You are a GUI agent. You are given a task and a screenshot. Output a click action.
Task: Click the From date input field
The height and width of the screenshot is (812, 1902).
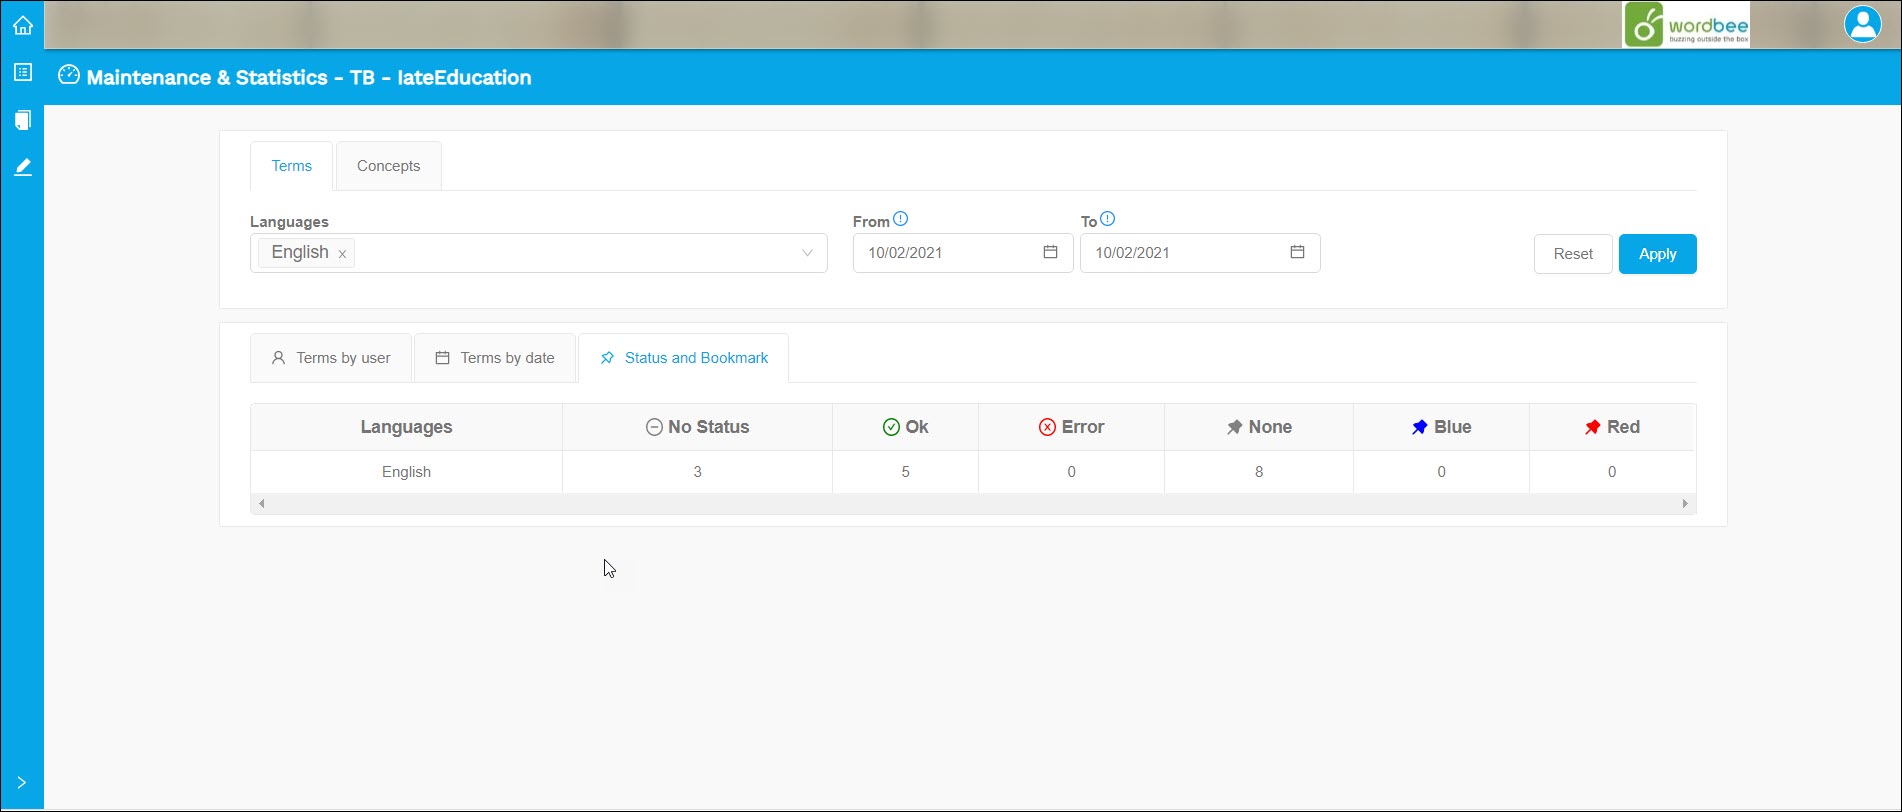pyautogui.click(x=945, y=253)
